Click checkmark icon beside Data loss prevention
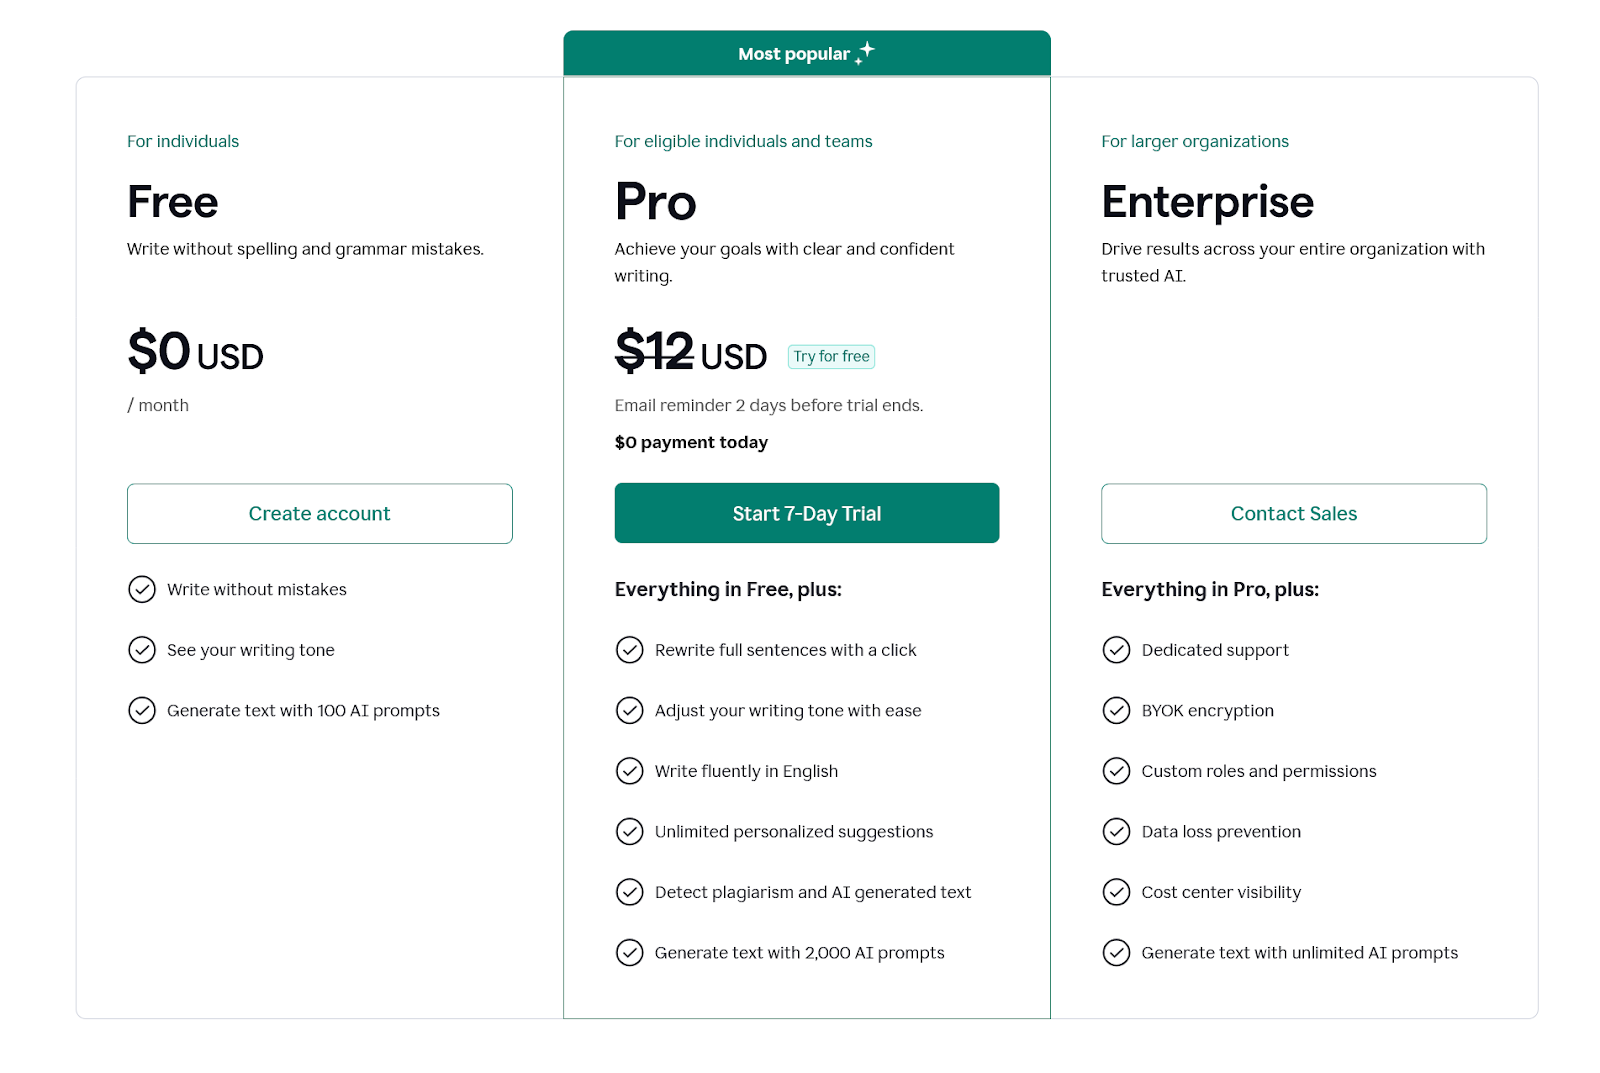 pyautogui.click(x=1116, y=831)
